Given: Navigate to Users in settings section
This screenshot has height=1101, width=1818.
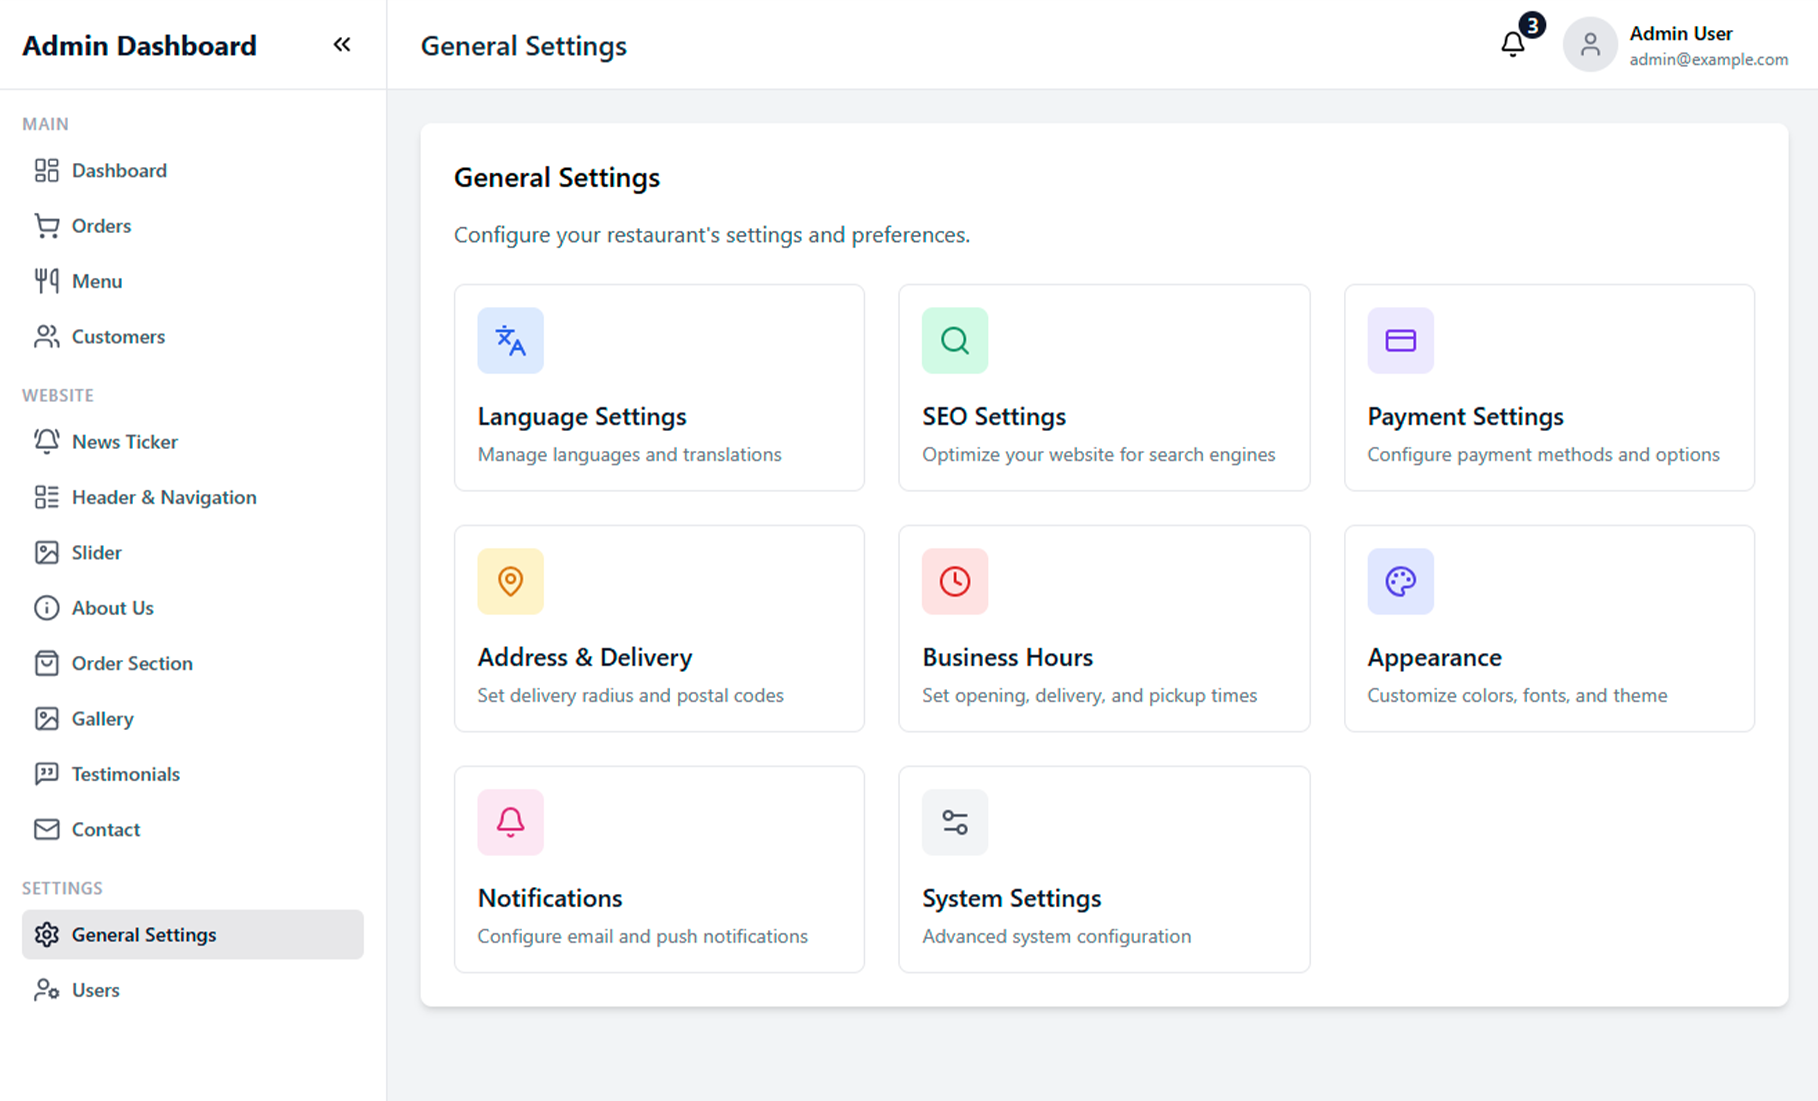Looking at the screenshot, I should [x=95, y=990].
